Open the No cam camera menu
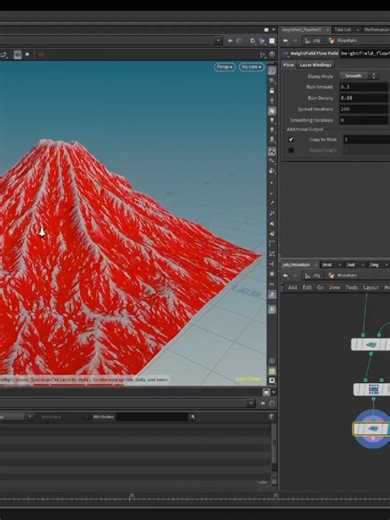The width and height of the screenshot is (390, 520). click(251, 67)
